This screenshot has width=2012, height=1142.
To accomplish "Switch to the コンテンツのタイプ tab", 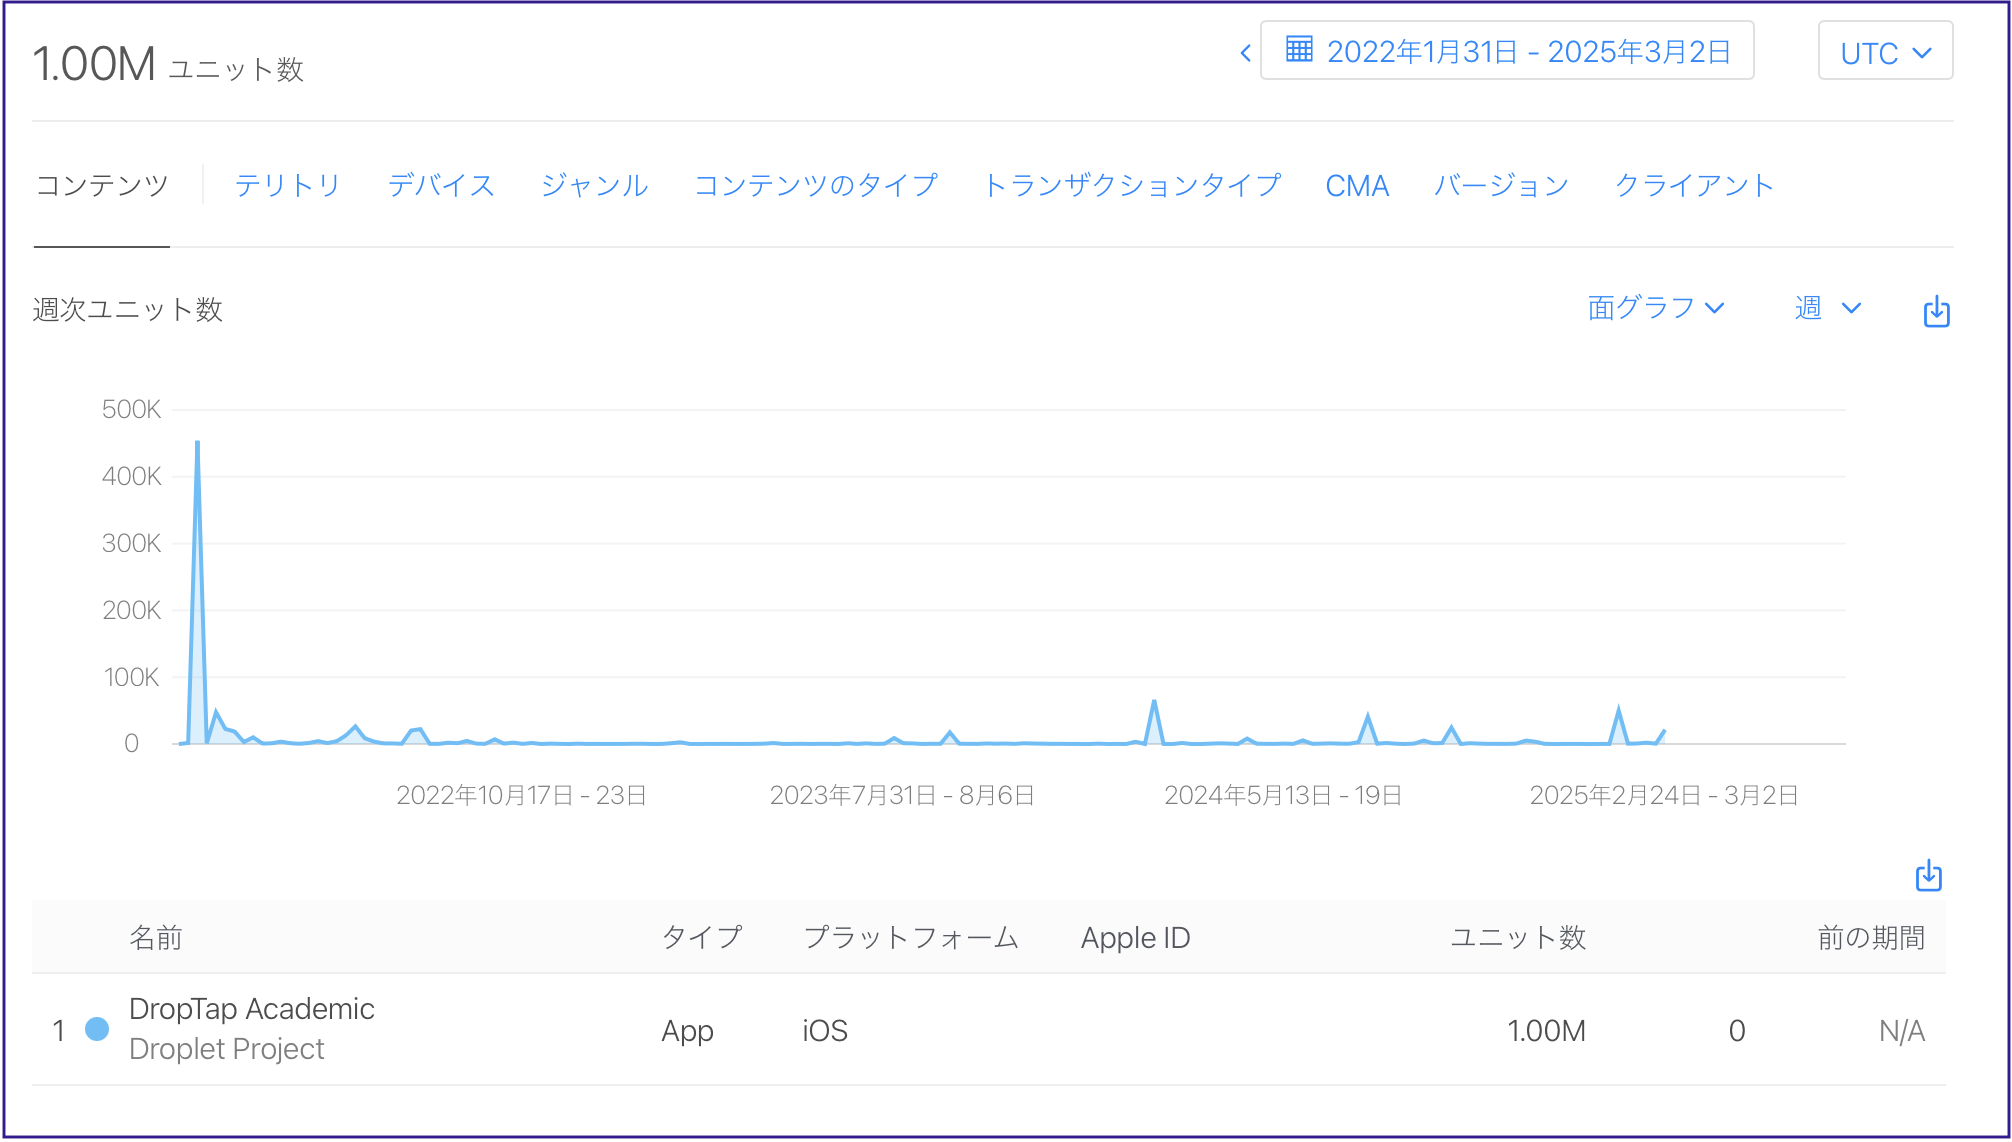I will click(x=815, y=185).
